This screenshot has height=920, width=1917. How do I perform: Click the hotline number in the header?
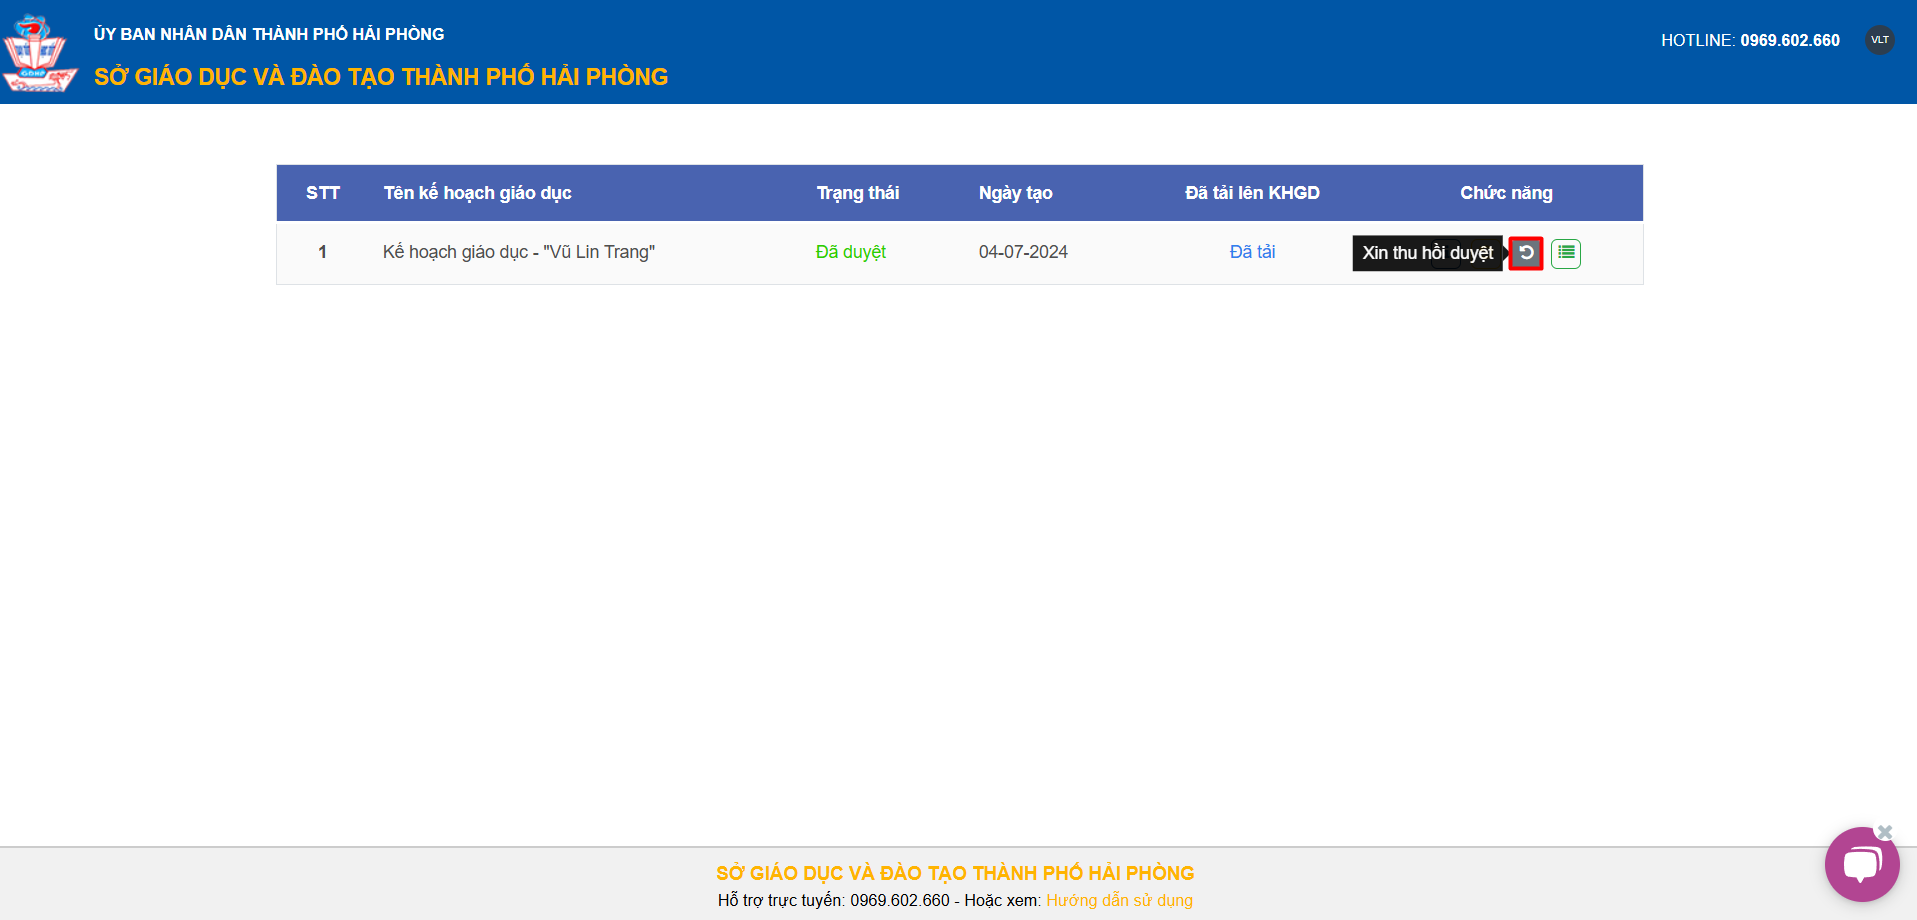[x=1789, y=40]
